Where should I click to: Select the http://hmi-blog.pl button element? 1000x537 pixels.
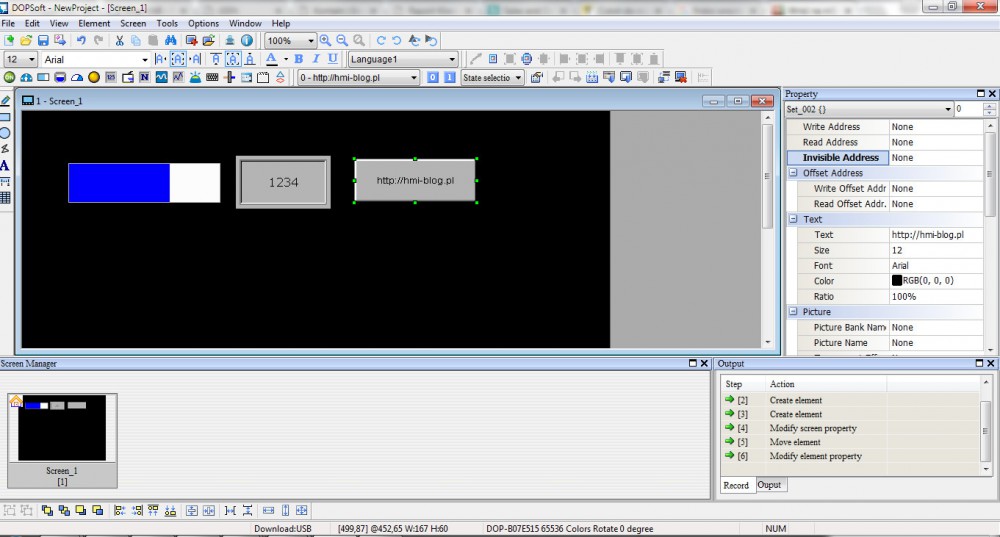tap(415, 180)
